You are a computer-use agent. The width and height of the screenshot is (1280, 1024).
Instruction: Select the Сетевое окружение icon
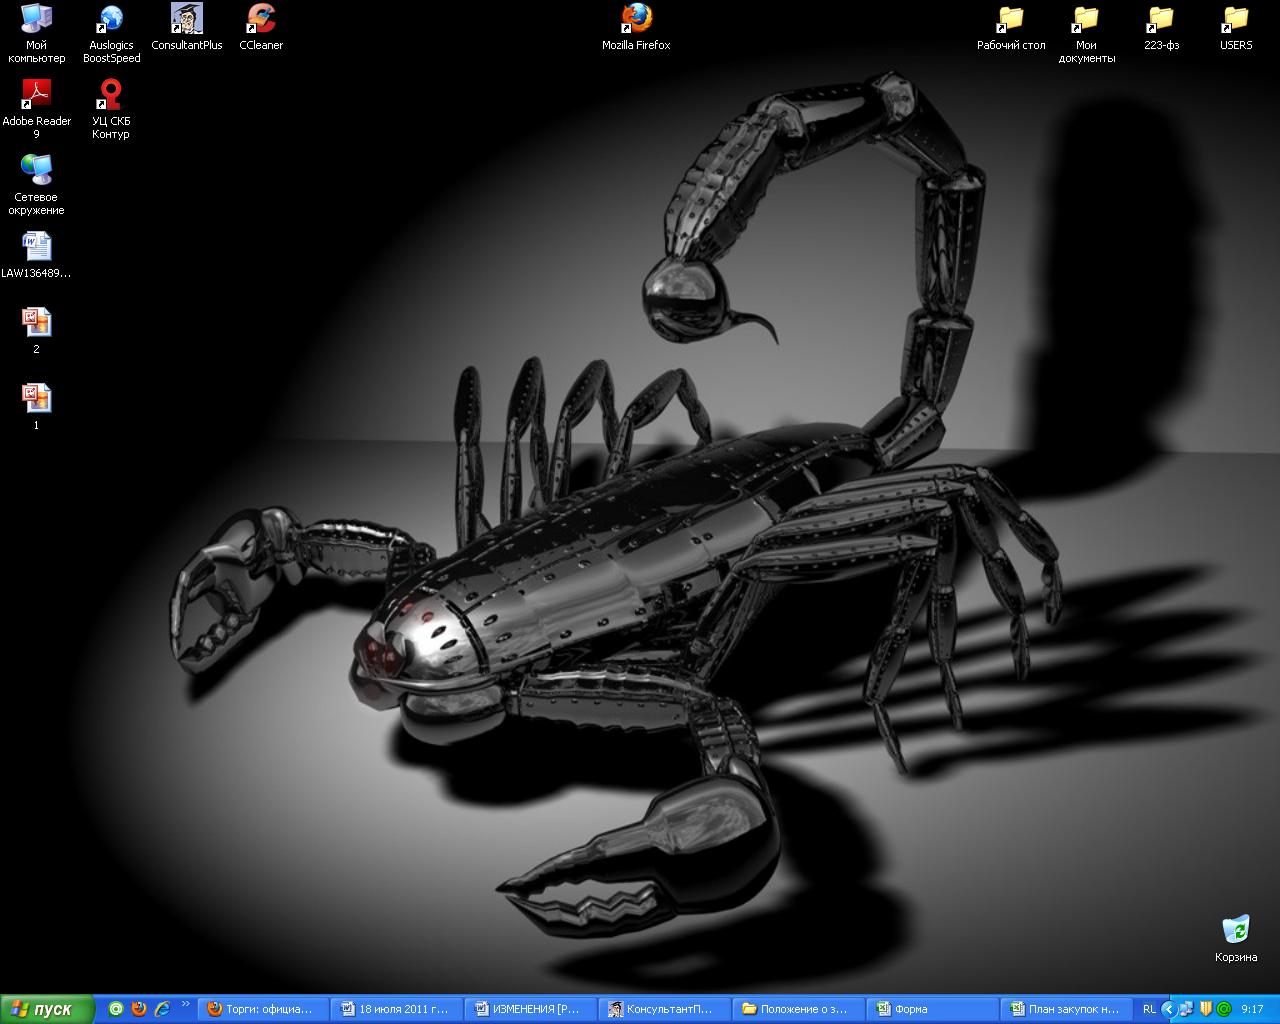(x=37, y=172)
